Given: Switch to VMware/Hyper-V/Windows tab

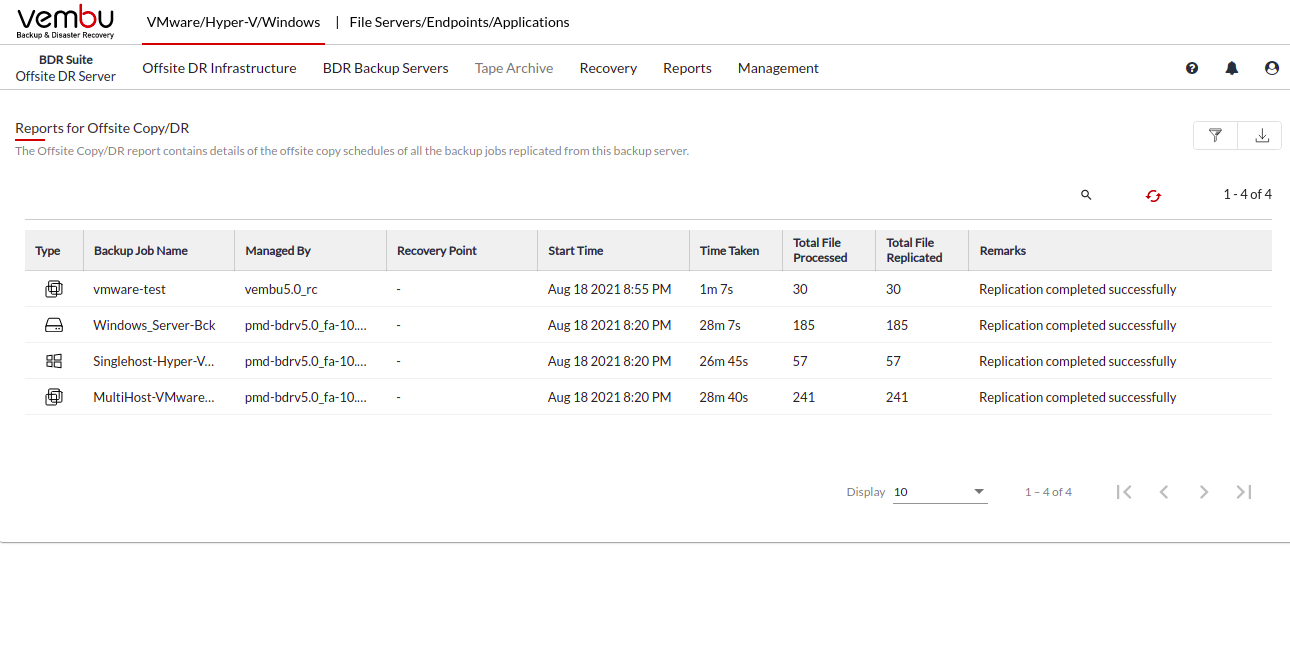Looking at the screenshot, I should click(x=233, y=22).
